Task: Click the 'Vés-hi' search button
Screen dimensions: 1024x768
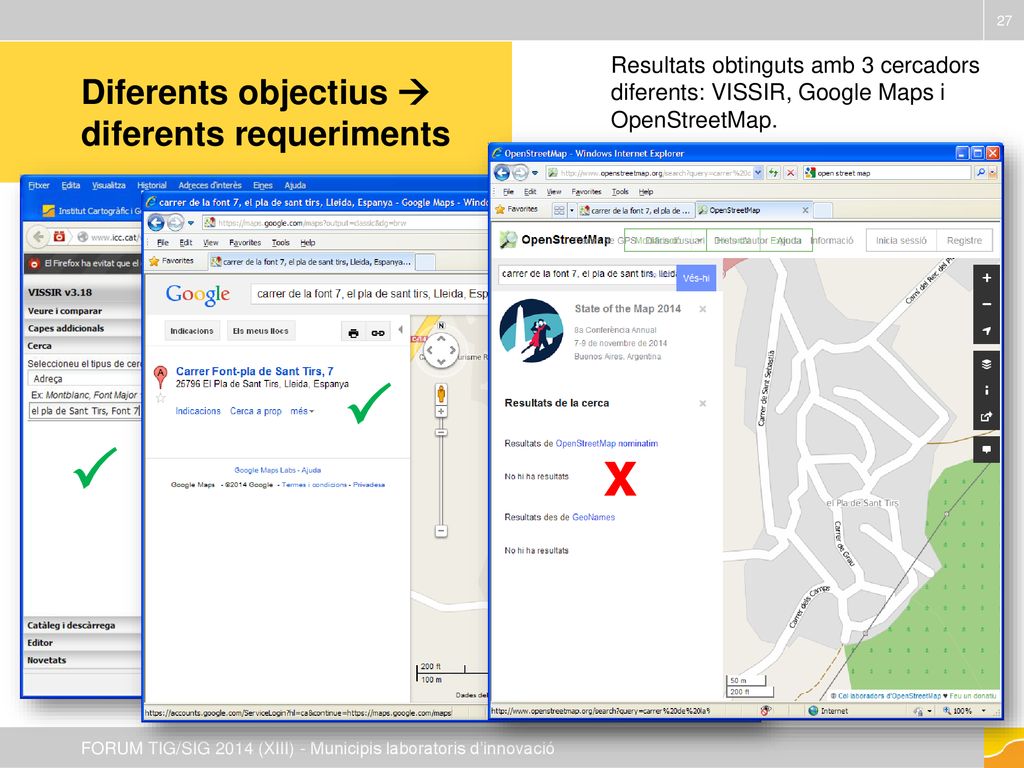Action: pos(696,278)
